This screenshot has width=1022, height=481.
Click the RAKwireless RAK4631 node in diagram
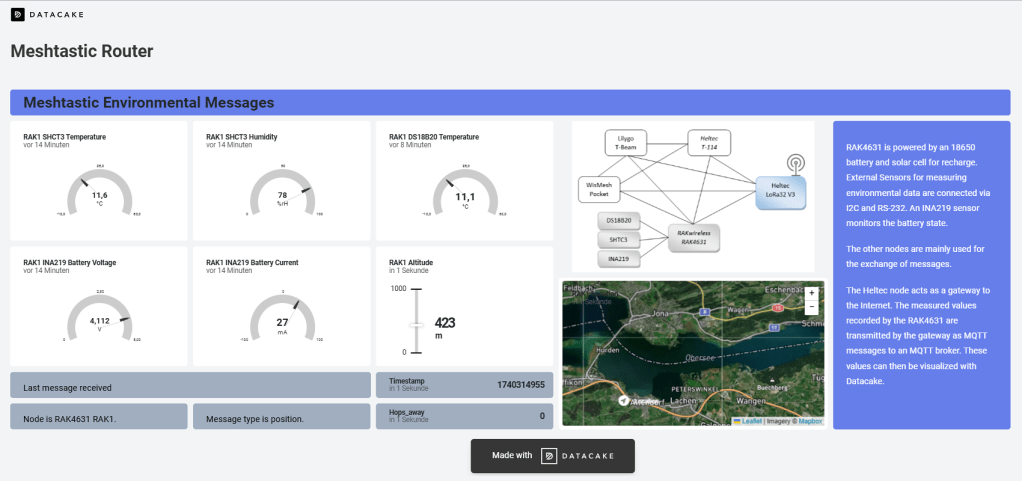pos(693,236)
